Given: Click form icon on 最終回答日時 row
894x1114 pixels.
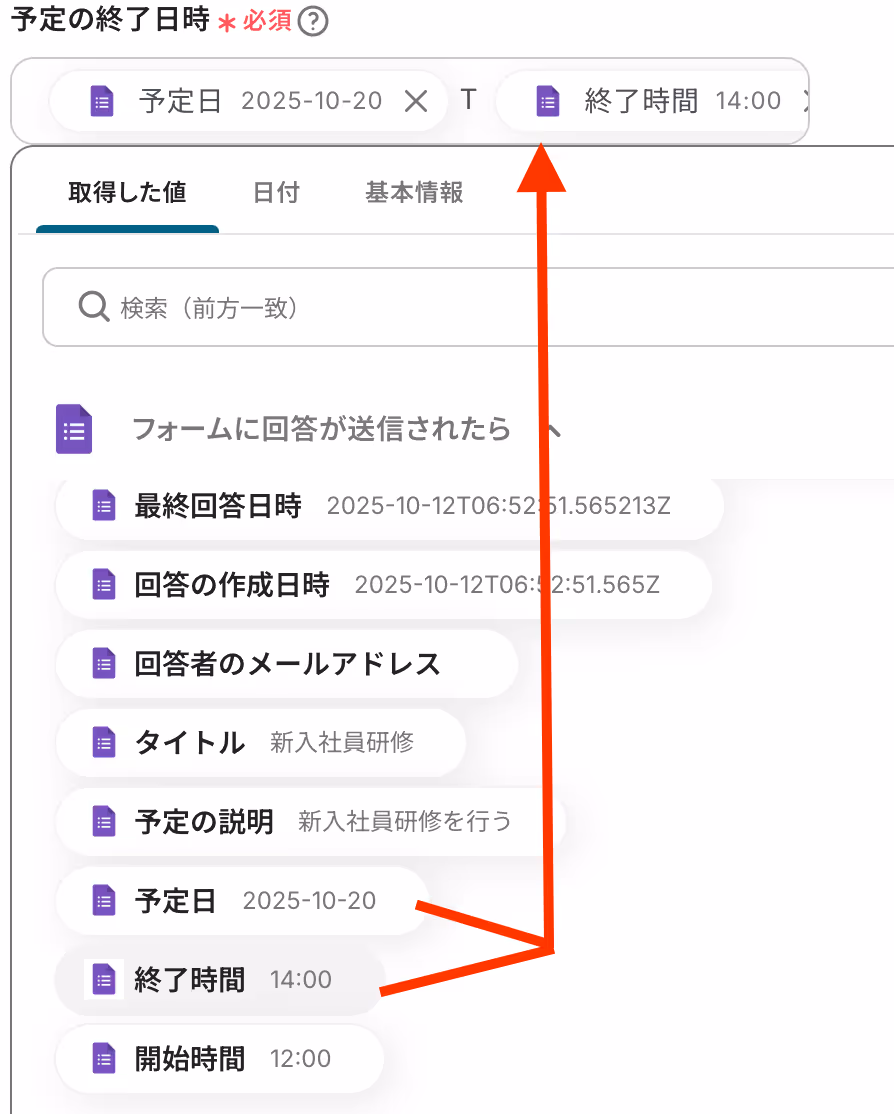Looking at the screenshot, I should pyautogui.click(x=104, y=506).
